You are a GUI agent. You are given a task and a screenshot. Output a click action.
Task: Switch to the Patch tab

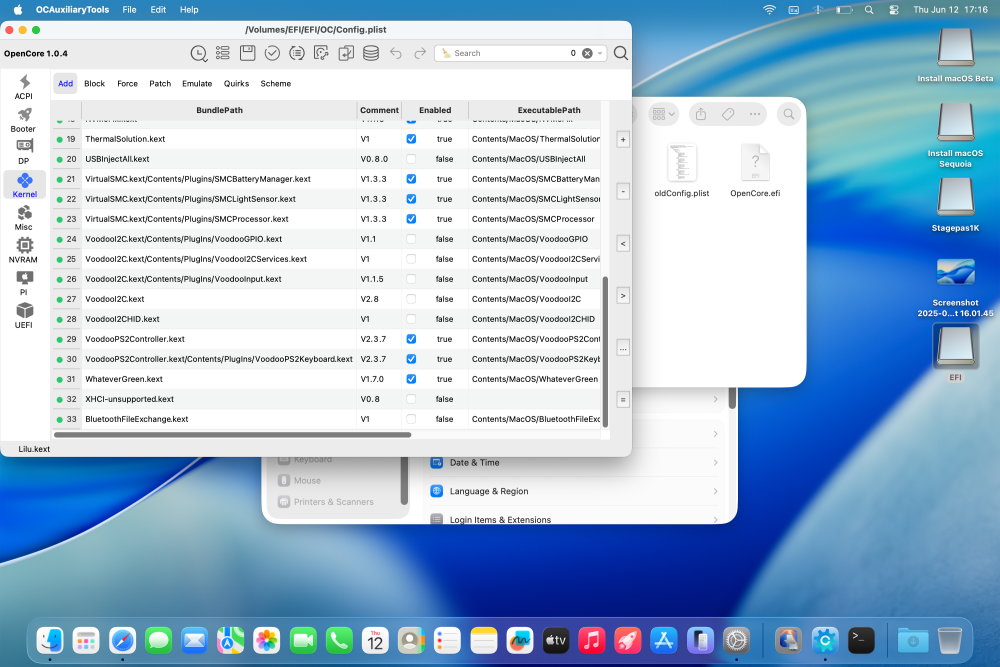pyautogui.click(x=160, y=84)
